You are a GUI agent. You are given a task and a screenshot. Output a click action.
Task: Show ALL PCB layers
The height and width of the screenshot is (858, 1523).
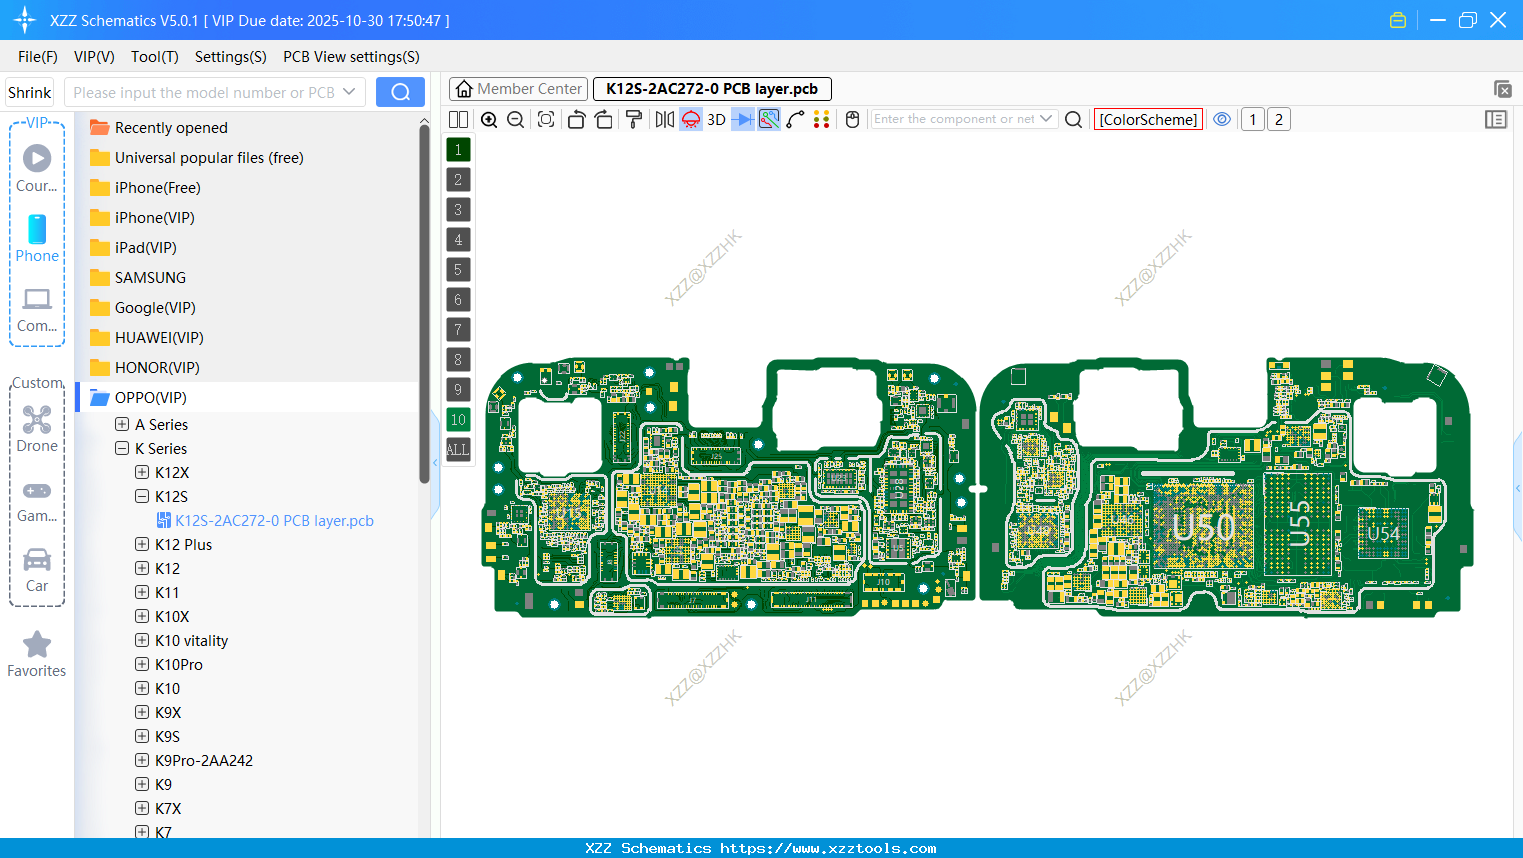coord(458,449)
